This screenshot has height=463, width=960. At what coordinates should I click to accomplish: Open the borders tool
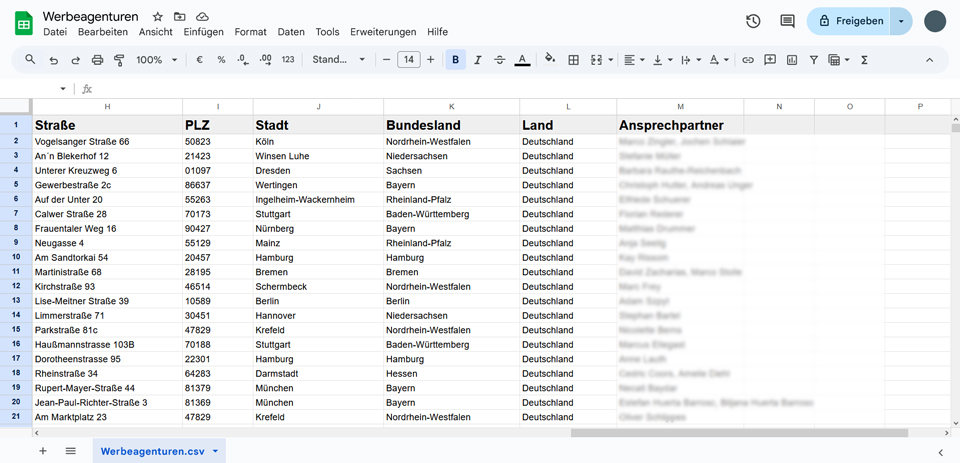[x=574, y=60]
